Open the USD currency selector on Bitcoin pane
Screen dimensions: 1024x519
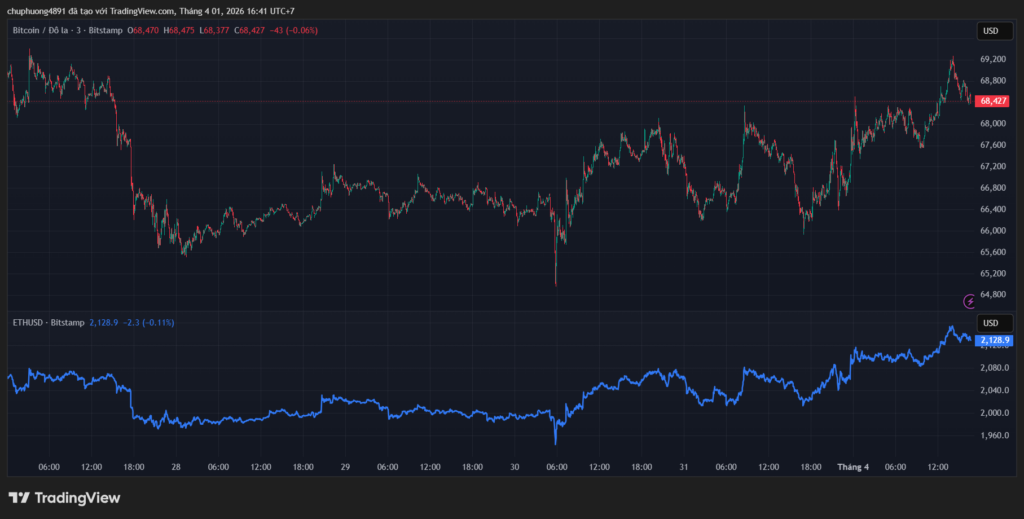click(990, 31)
